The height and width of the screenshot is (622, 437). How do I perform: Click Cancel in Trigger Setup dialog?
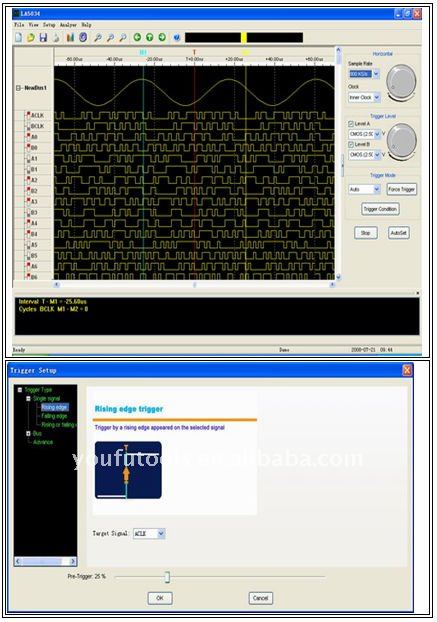(261, 598)
